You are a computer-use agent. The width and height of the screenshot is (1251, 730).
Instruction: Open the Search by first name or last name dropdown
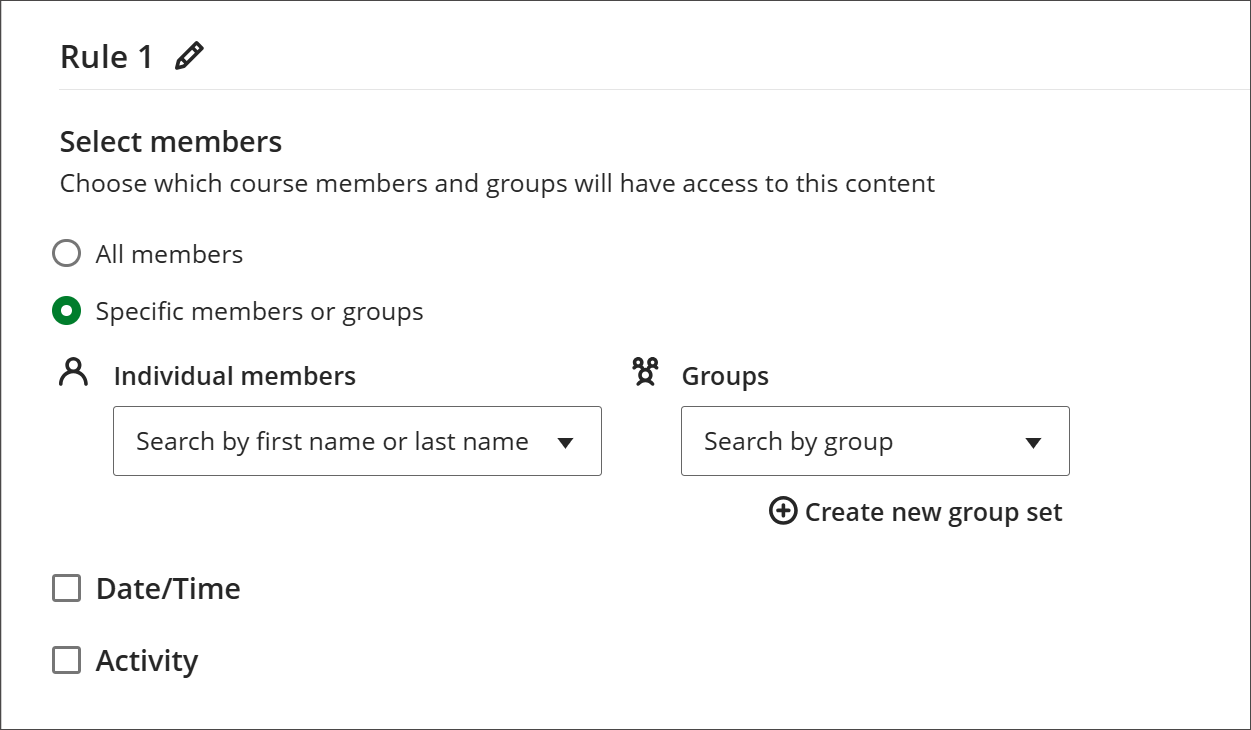[x=357, y=441]
